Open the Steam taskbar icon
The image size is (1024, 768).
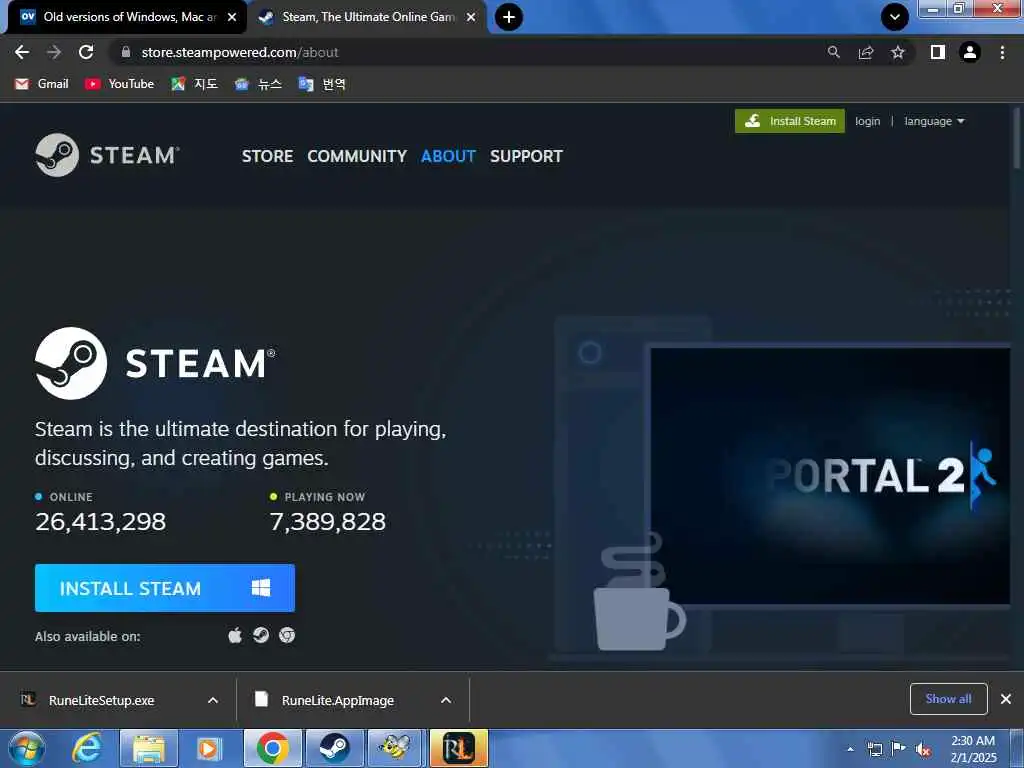(x=334, y=748)
